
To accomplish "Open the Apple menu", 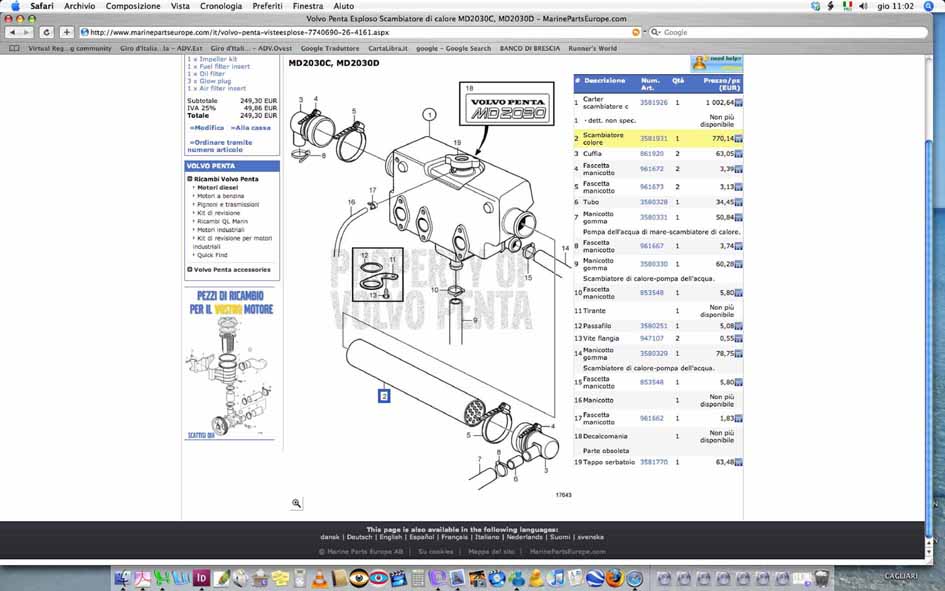I will (15, 6).
